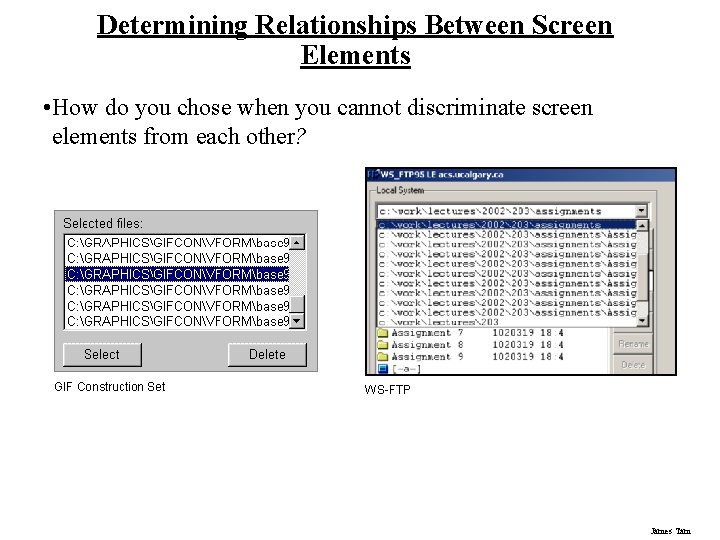
Task: Click the [-a-] drive icon
Action: (382, 368)
